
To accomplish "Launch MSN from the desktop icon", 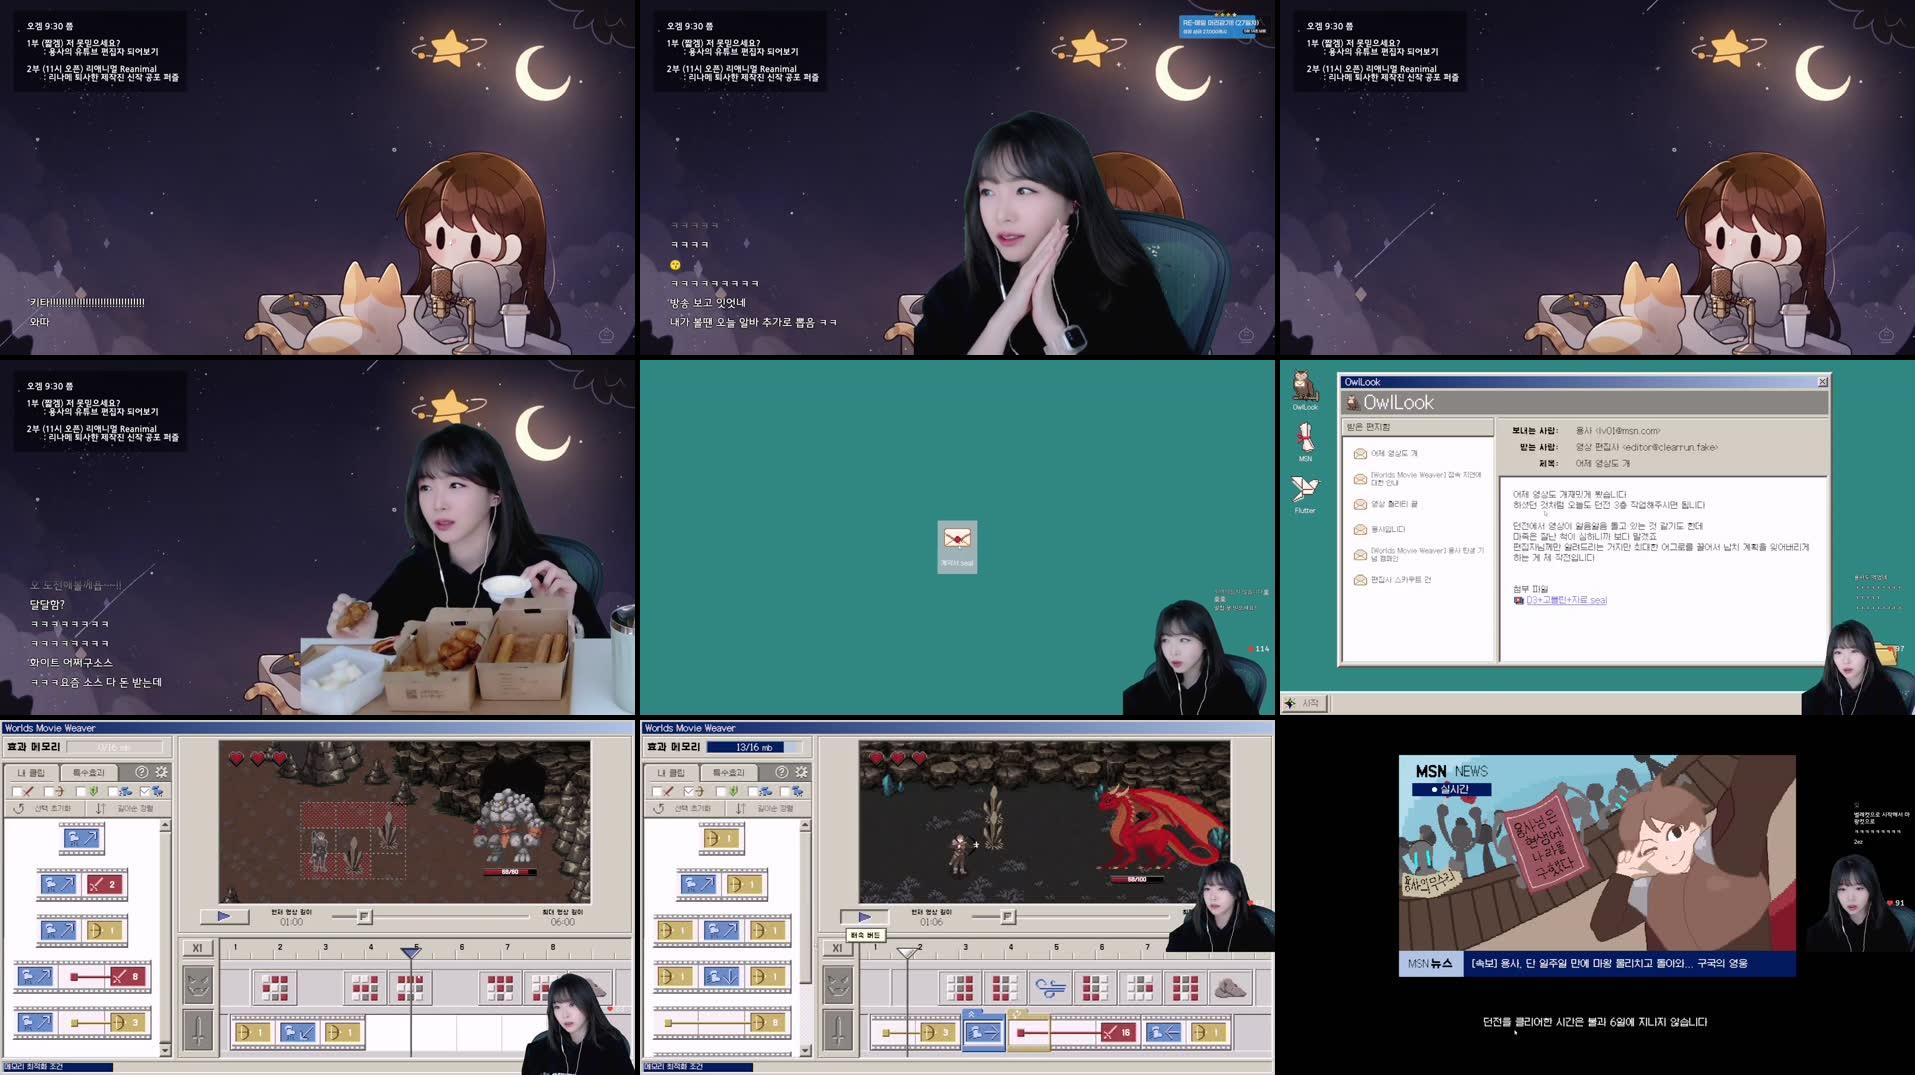I will [1305, 437].
